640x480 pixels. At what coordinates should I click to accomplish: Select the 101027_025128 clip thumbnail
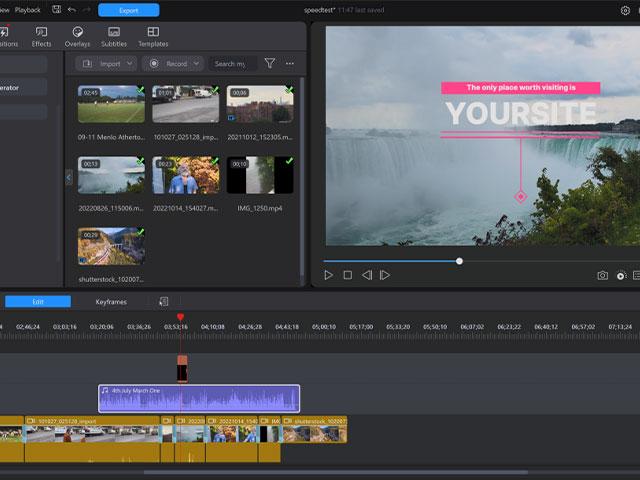pos(185,104)
